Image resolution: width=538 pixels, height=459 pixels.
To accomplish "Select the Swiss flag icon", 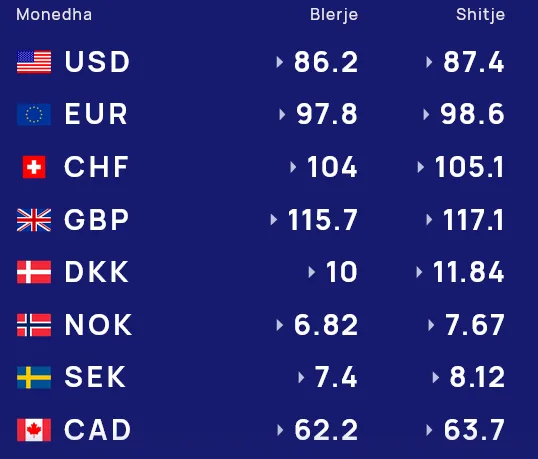I will click(x=34, y=167).
